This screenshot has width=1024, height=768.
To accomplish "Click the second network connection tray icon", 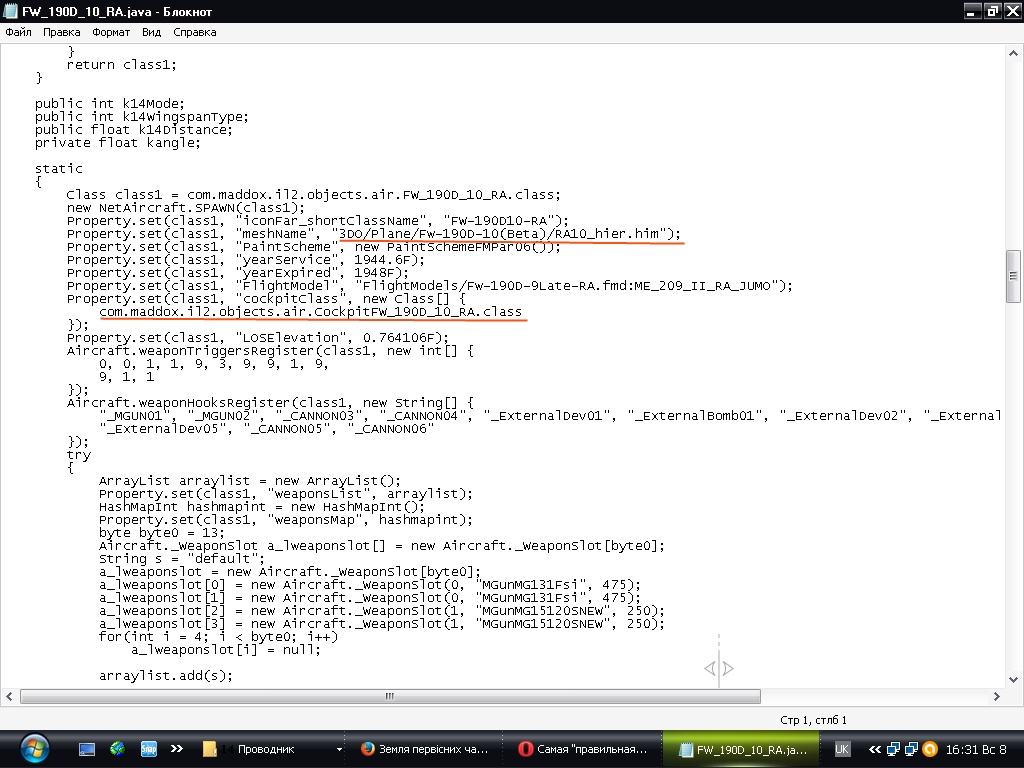I will 912,749.
